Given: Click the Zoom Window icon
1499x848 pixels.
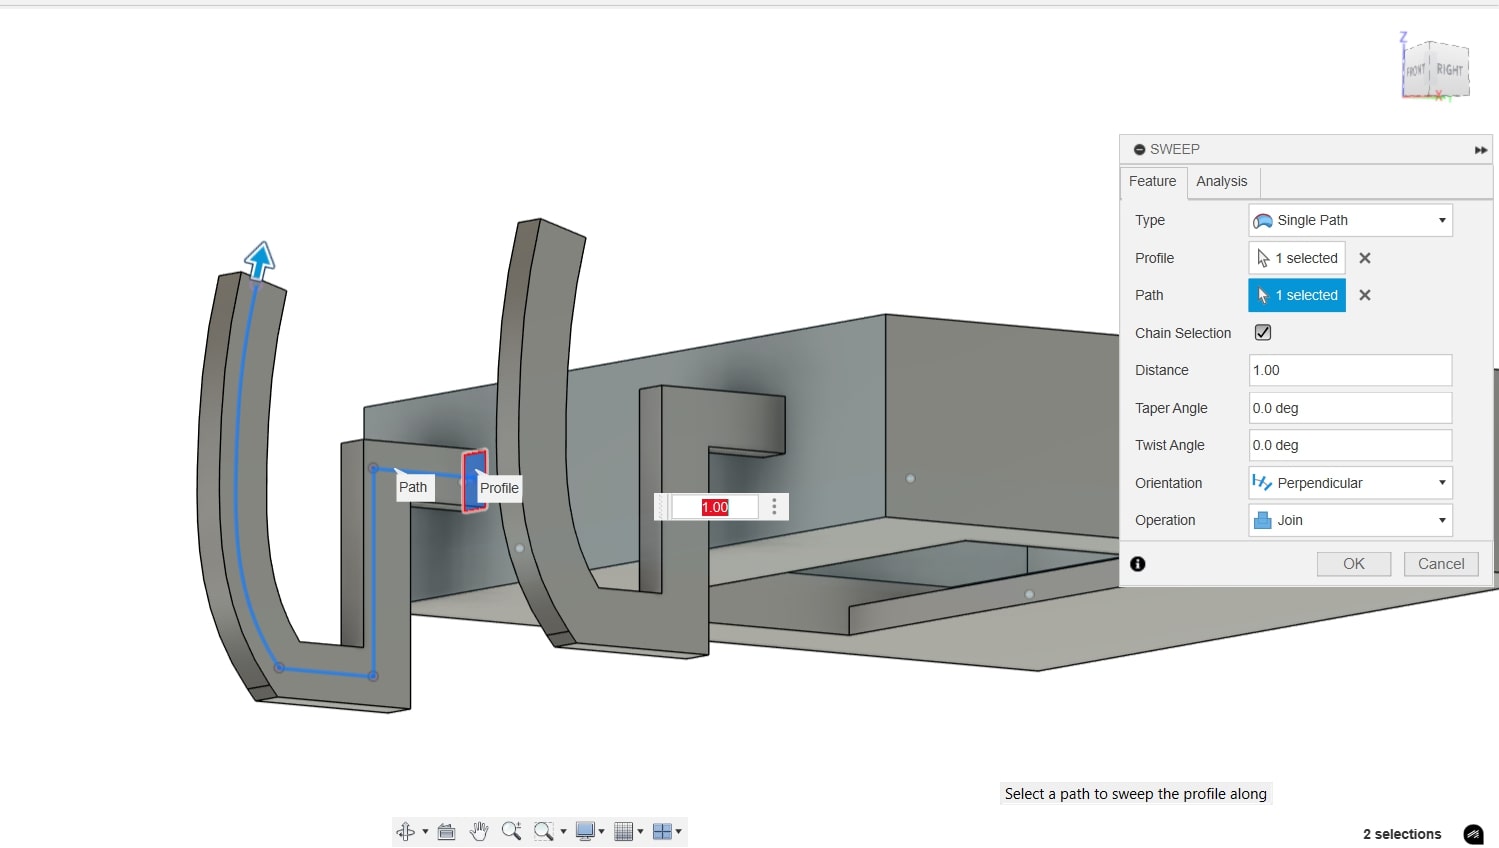Looking at the screenshot, I should click(x=544, y=831).
